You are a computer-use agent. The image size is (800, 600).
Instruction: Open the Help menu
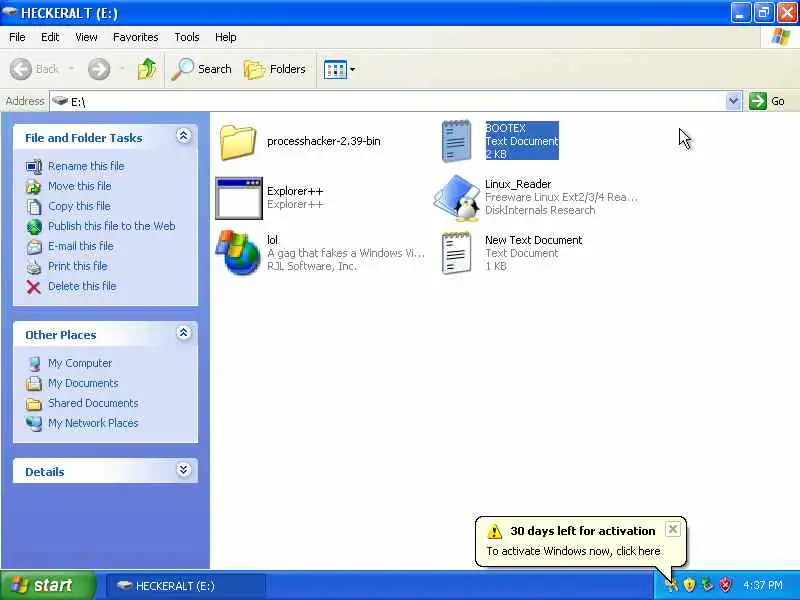(x=226, y=37)
